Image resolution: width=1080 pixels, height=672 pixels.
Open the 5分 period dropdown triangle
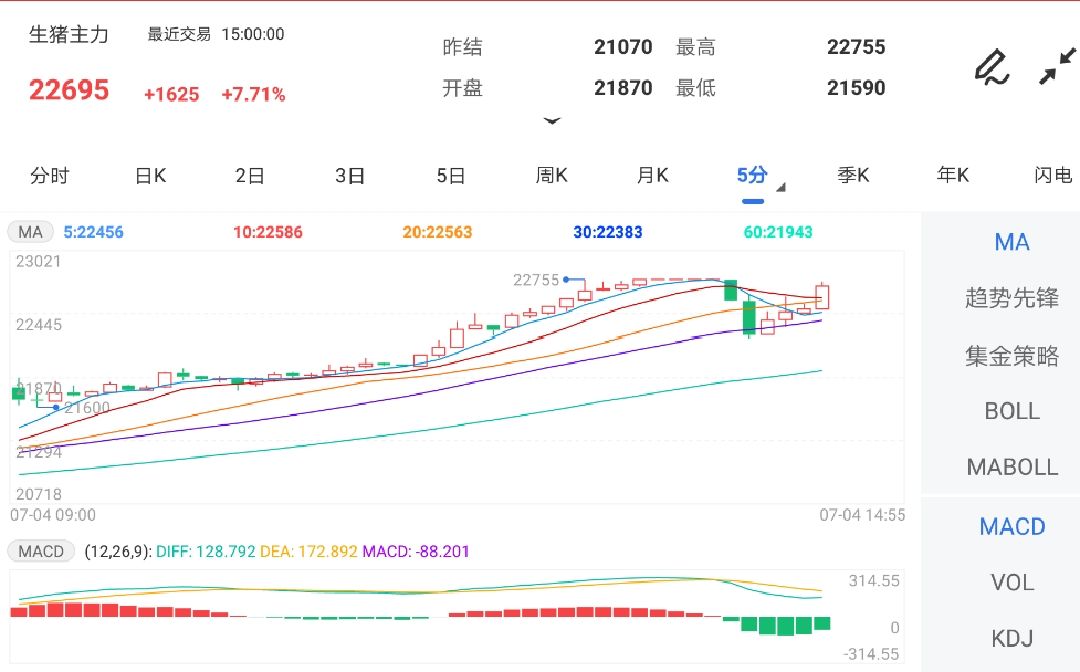click(780, 187)
